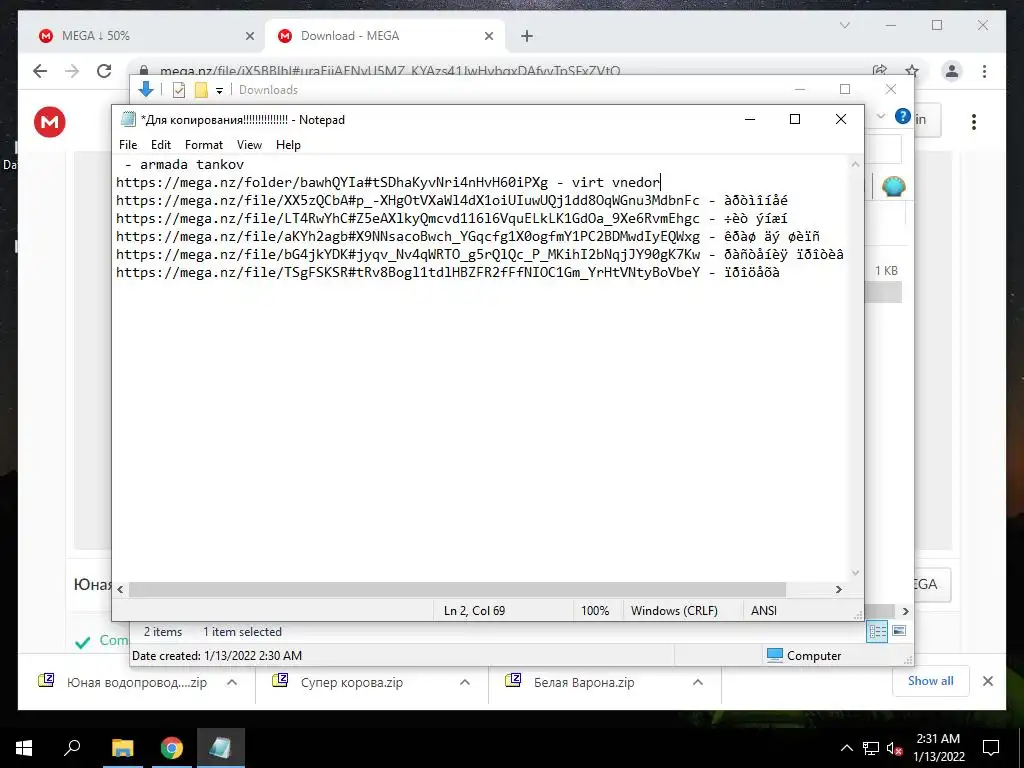The width and height of the screenshot is (1024, 768).
Task: Click Ln 2, Col 69 in status bar
Action: (475, 611)
